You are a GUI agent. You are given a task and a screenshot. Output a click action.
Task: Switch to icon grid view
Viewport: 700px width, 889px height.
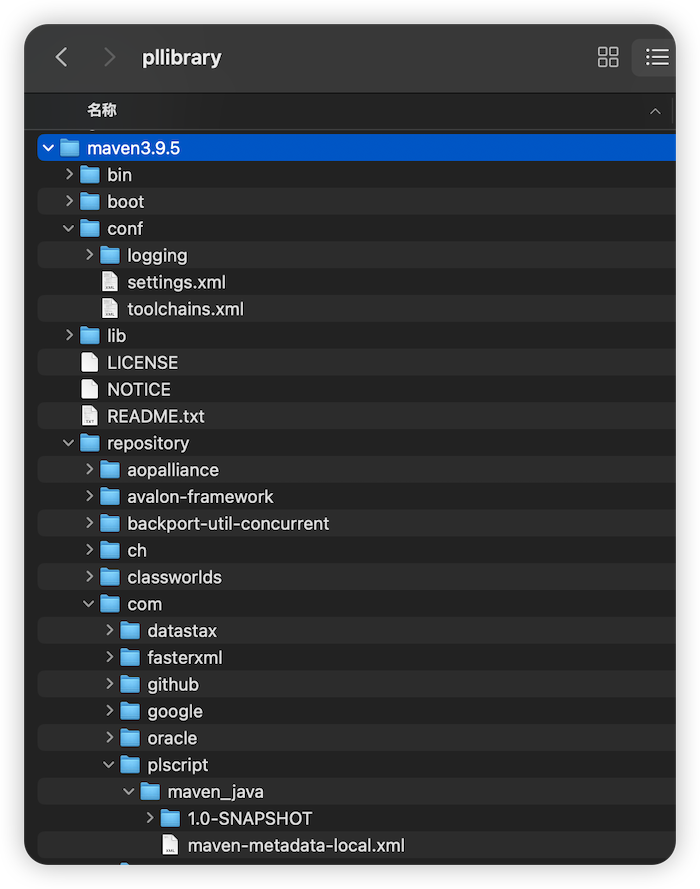coord(608,57)
